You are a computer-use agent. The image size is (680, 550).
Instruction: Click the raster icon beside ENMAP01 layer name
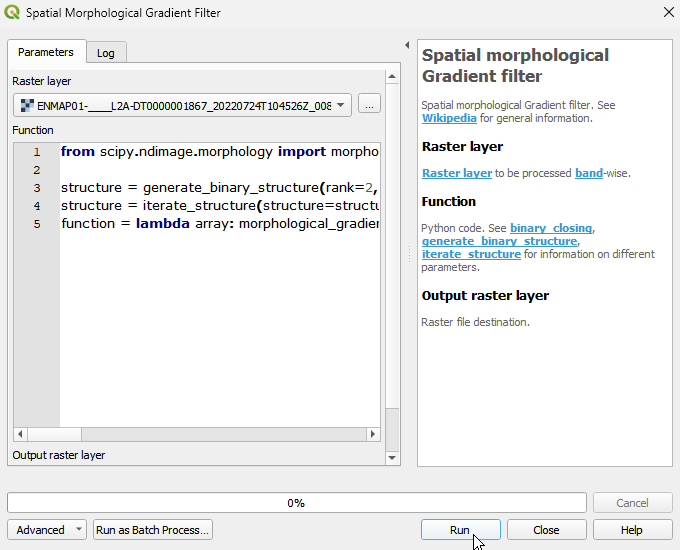(27, 105)
